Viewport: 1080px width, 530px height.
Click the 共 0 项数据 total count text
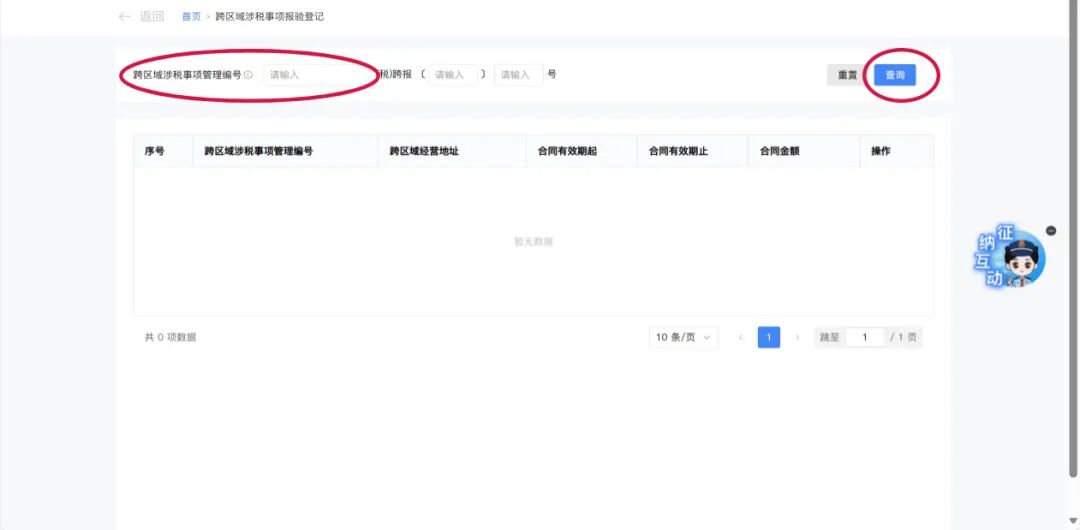pos(170,337)
